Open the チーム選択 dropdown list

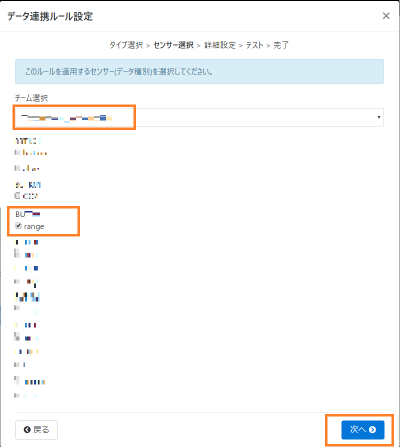[x=199, y=117]
